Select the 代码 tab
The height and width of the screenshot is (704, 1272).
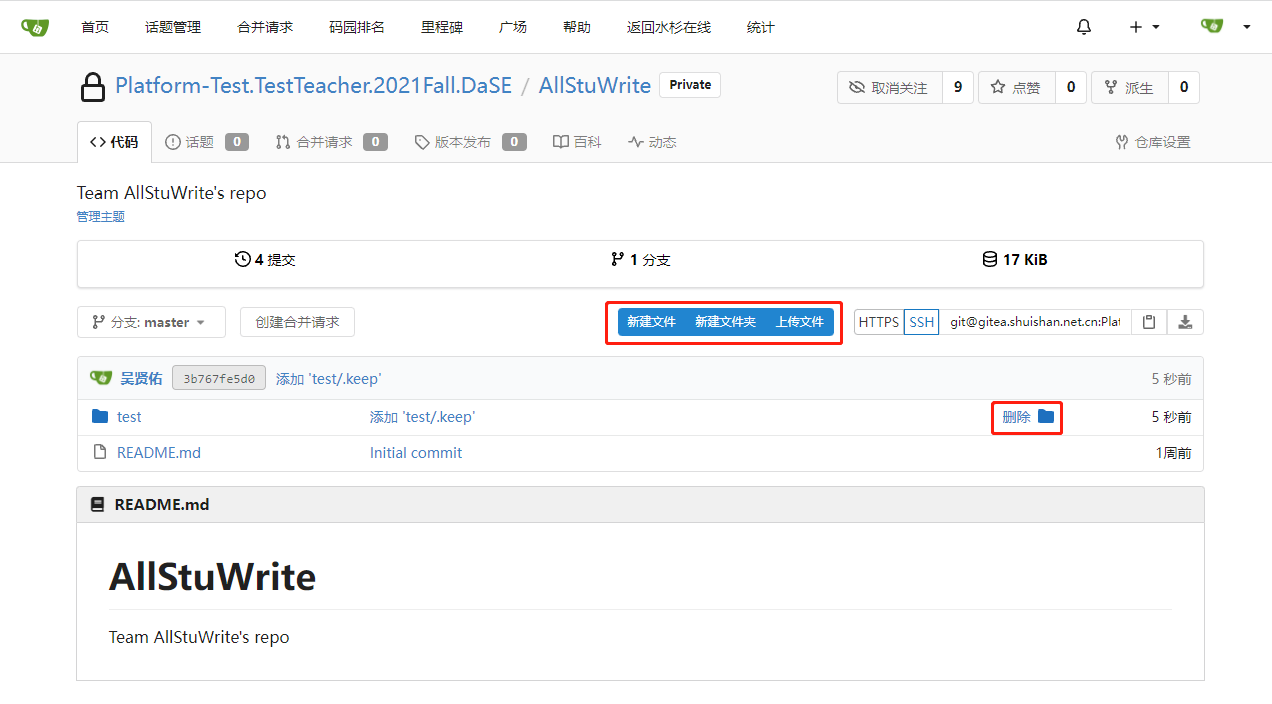(x=114, y=142)
